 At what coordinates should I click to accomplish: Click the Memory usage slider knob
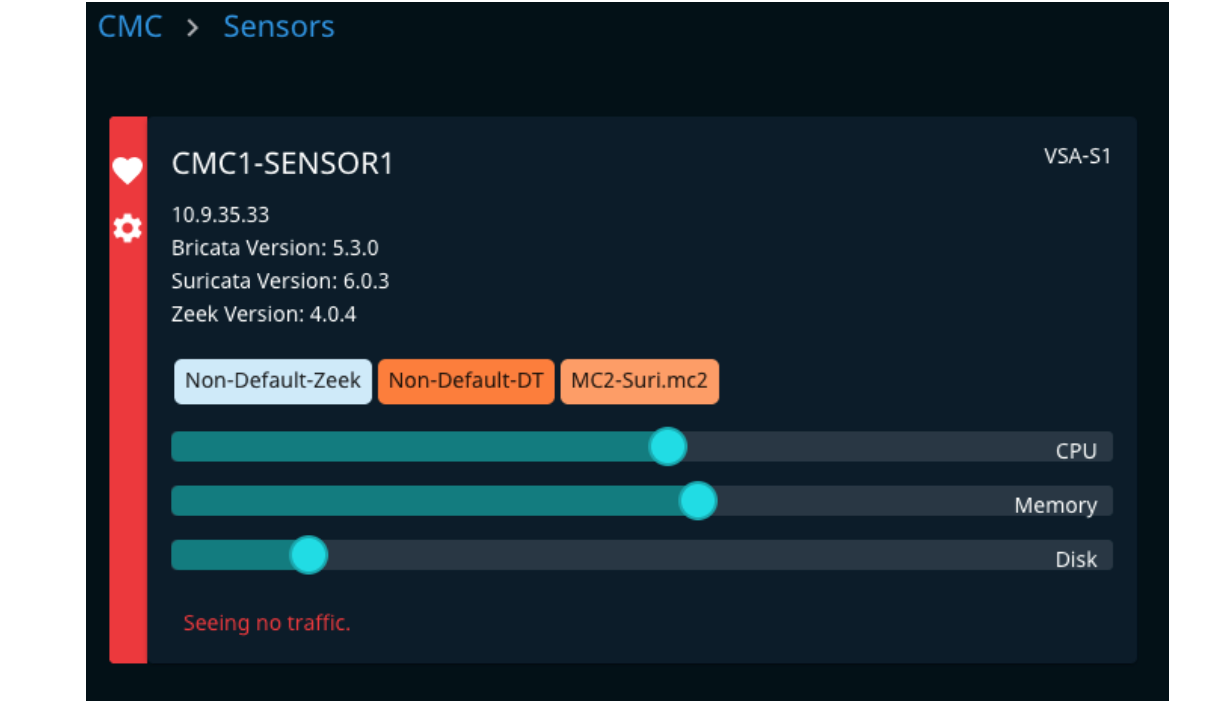[698, 500]
